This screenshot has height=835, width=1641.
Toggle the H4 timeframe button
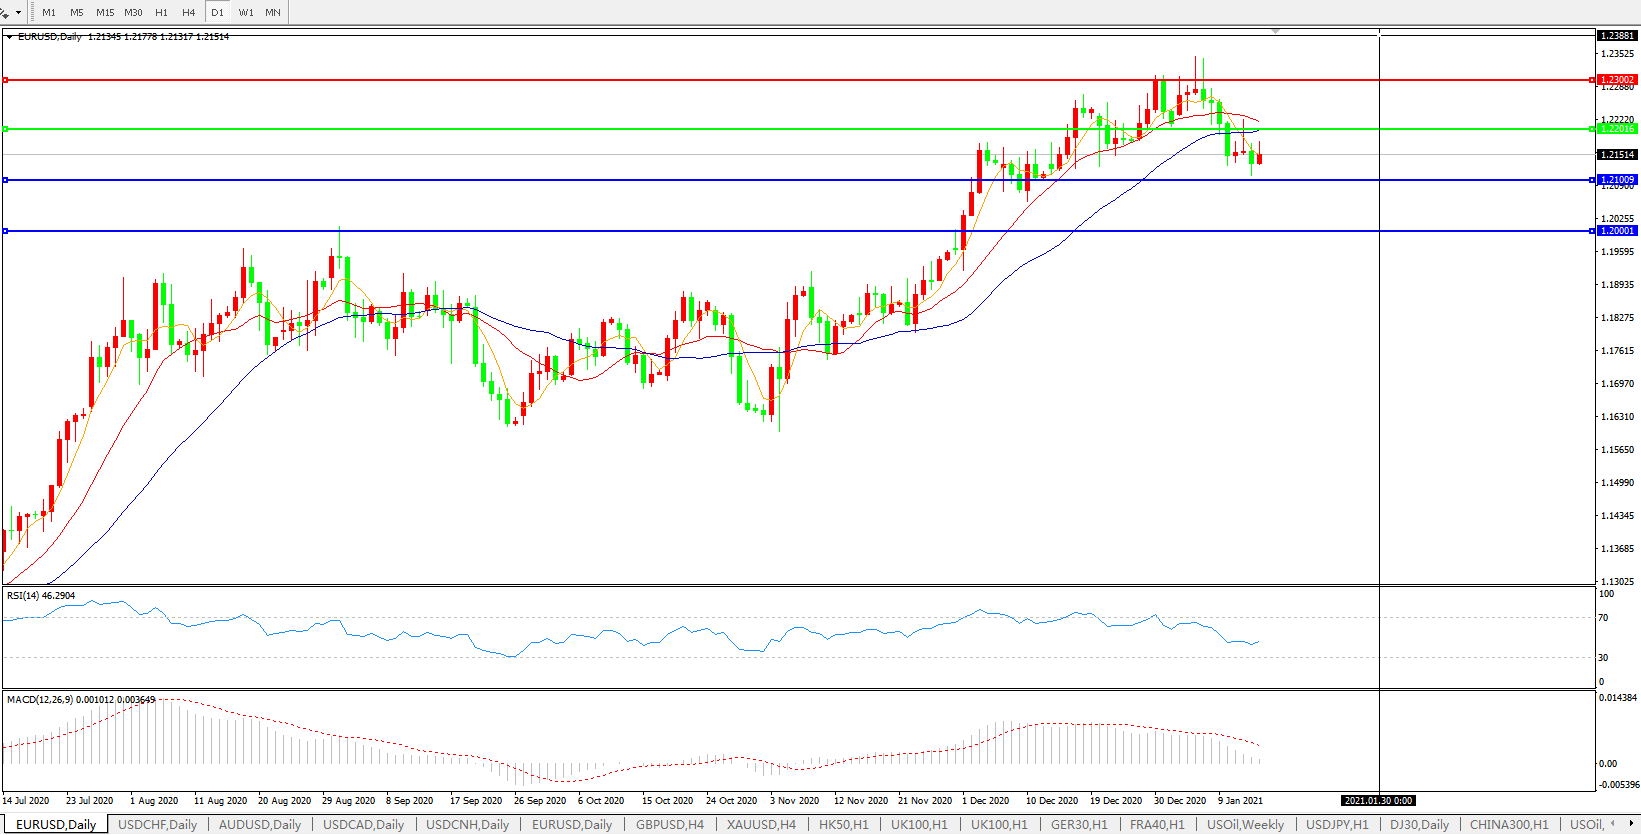coord(189,13)
